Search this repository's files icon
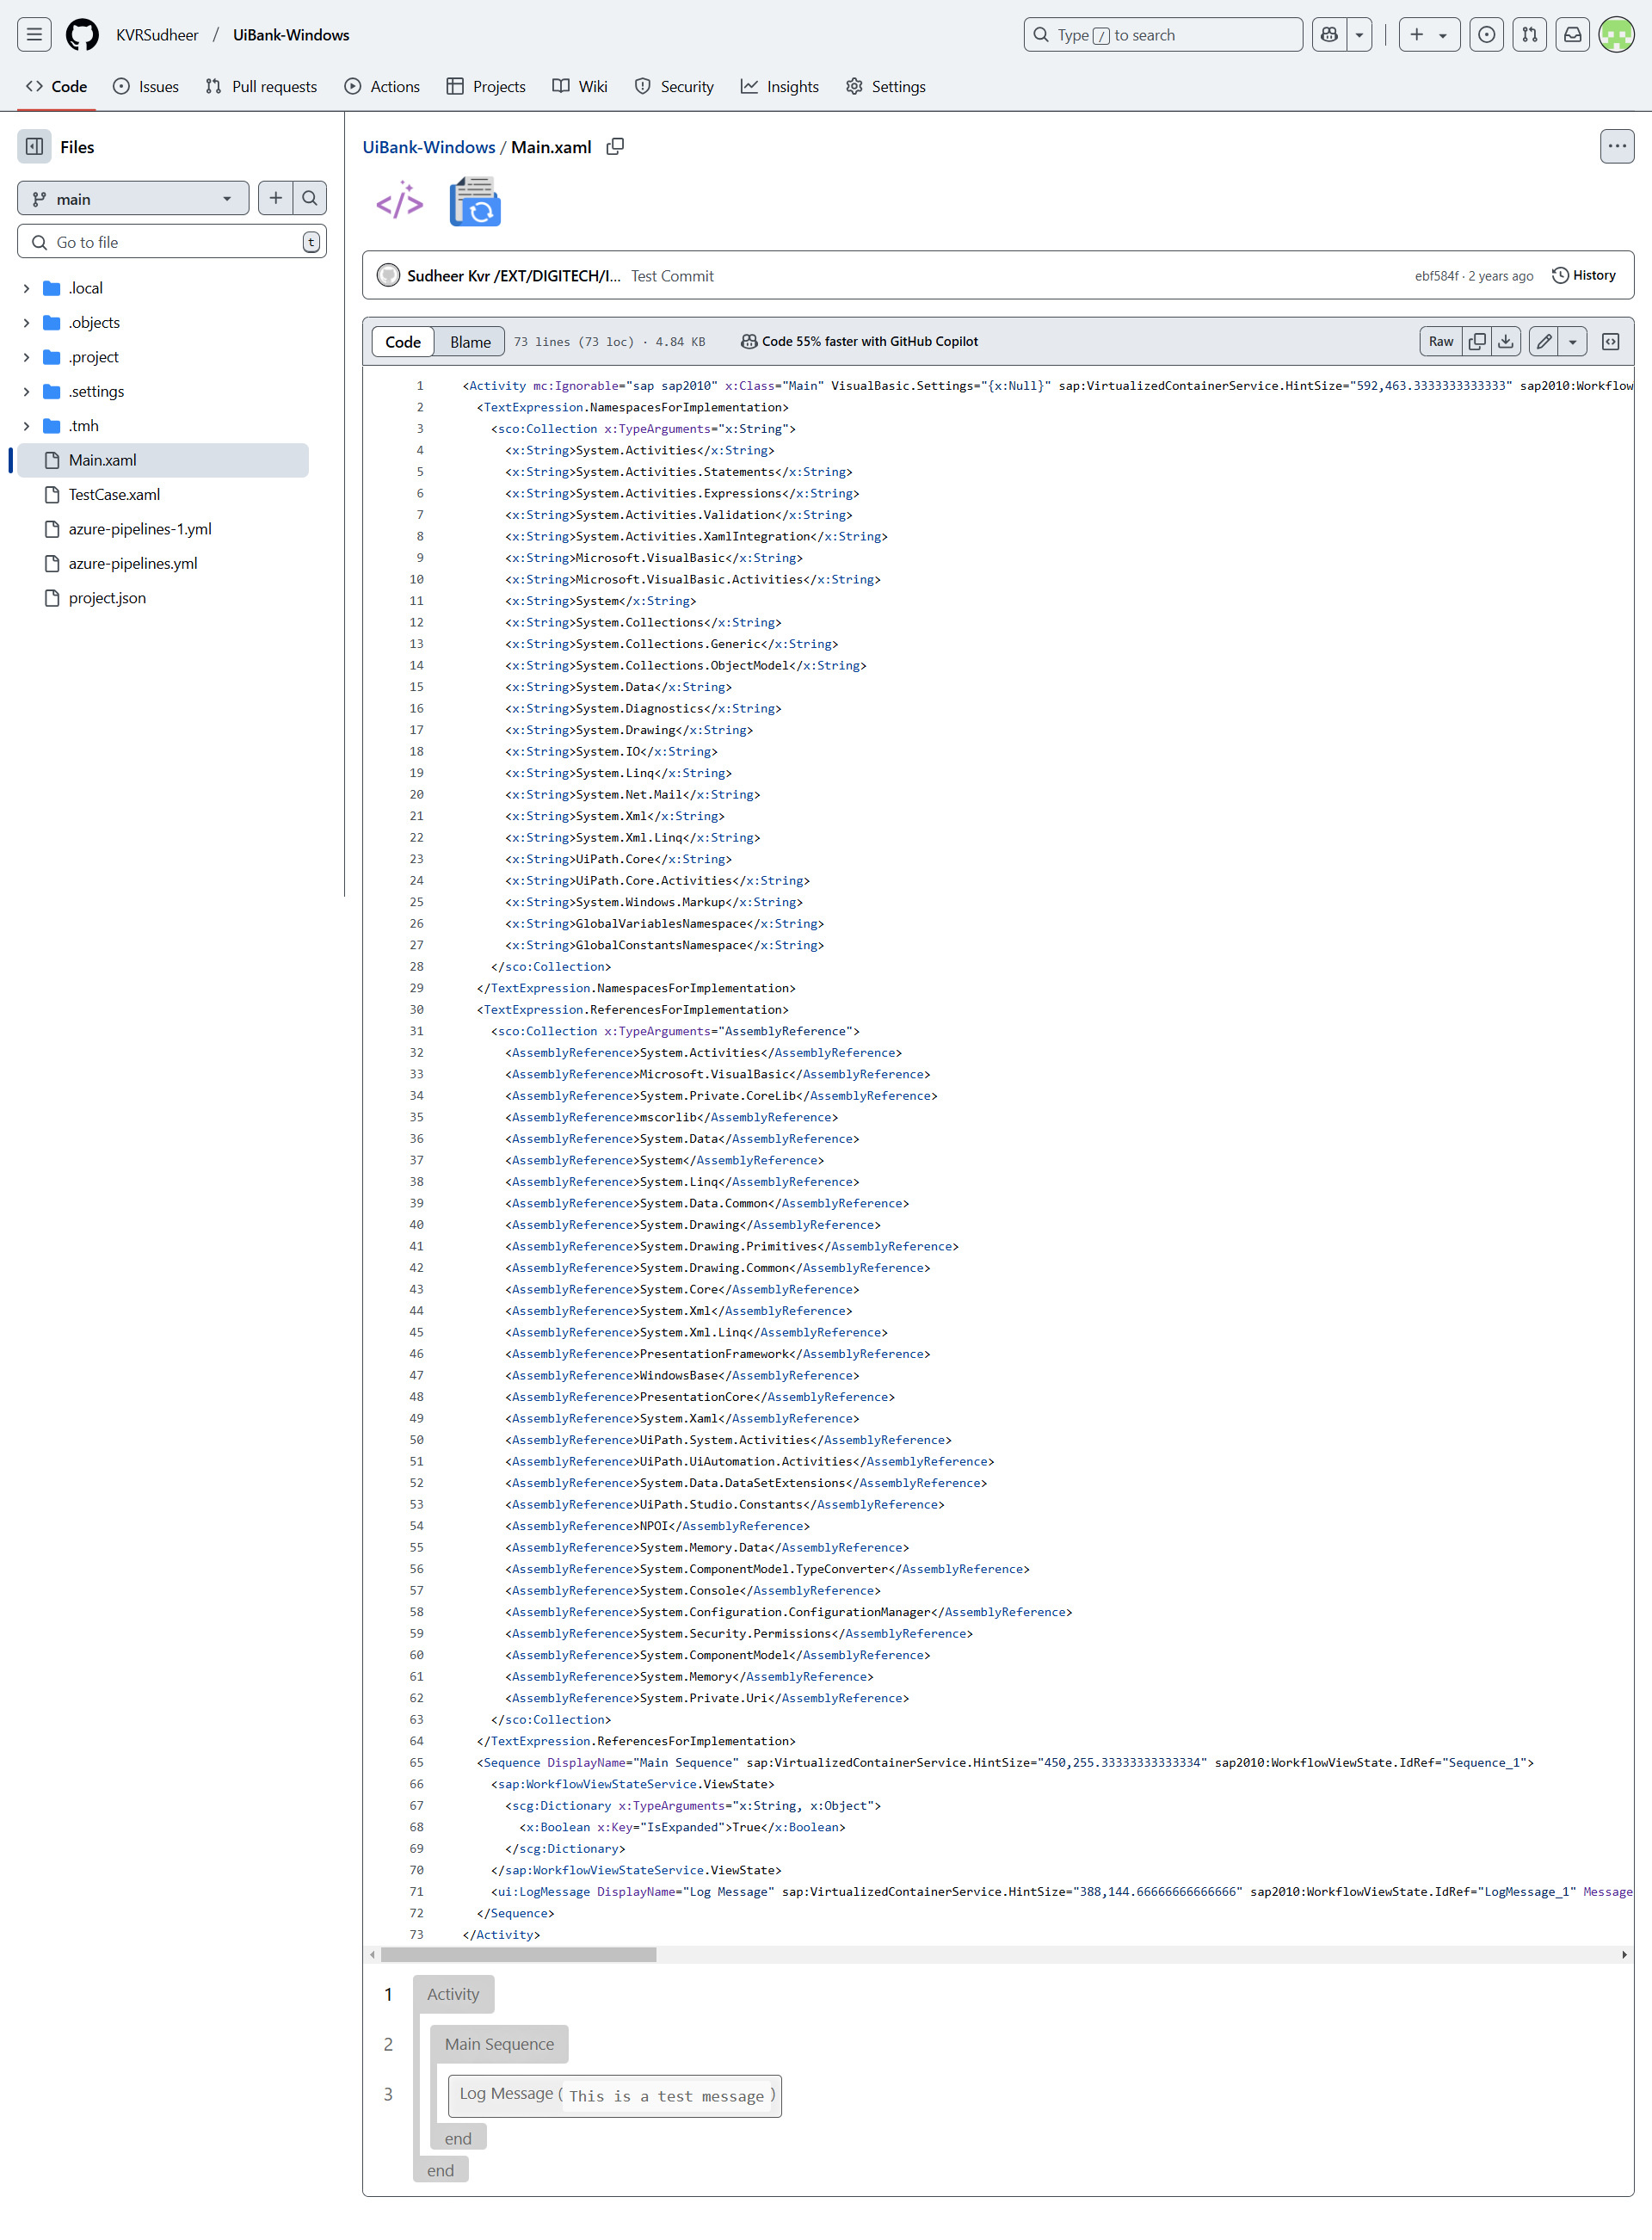The height and width of the screenshot is (2240, 1652). click(x=310, y=198)
